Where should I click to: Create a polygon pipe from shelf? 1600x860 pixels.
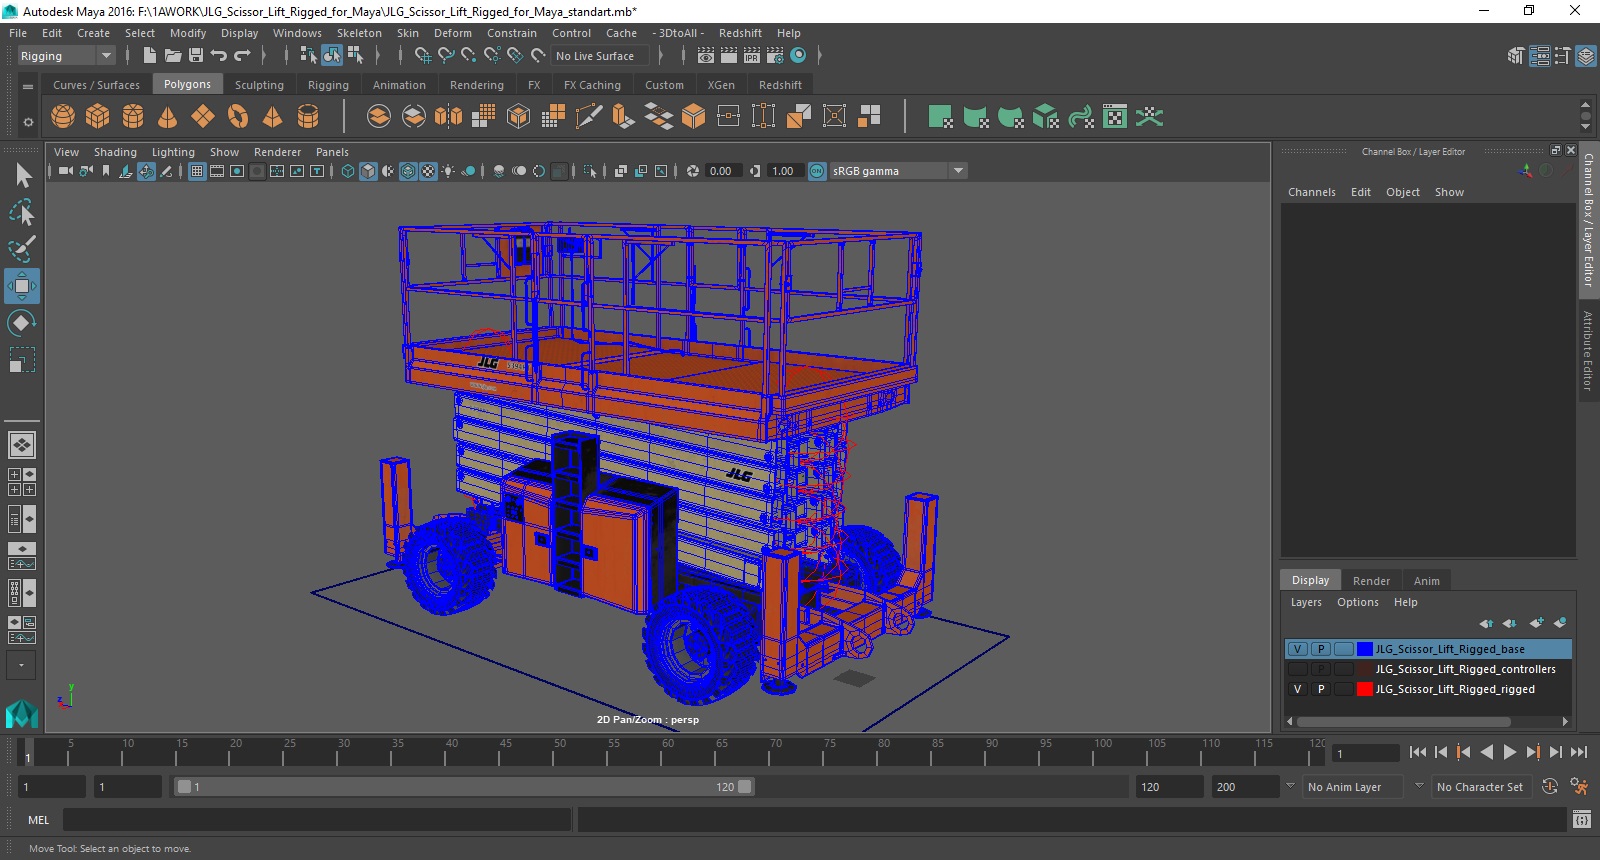308,117
